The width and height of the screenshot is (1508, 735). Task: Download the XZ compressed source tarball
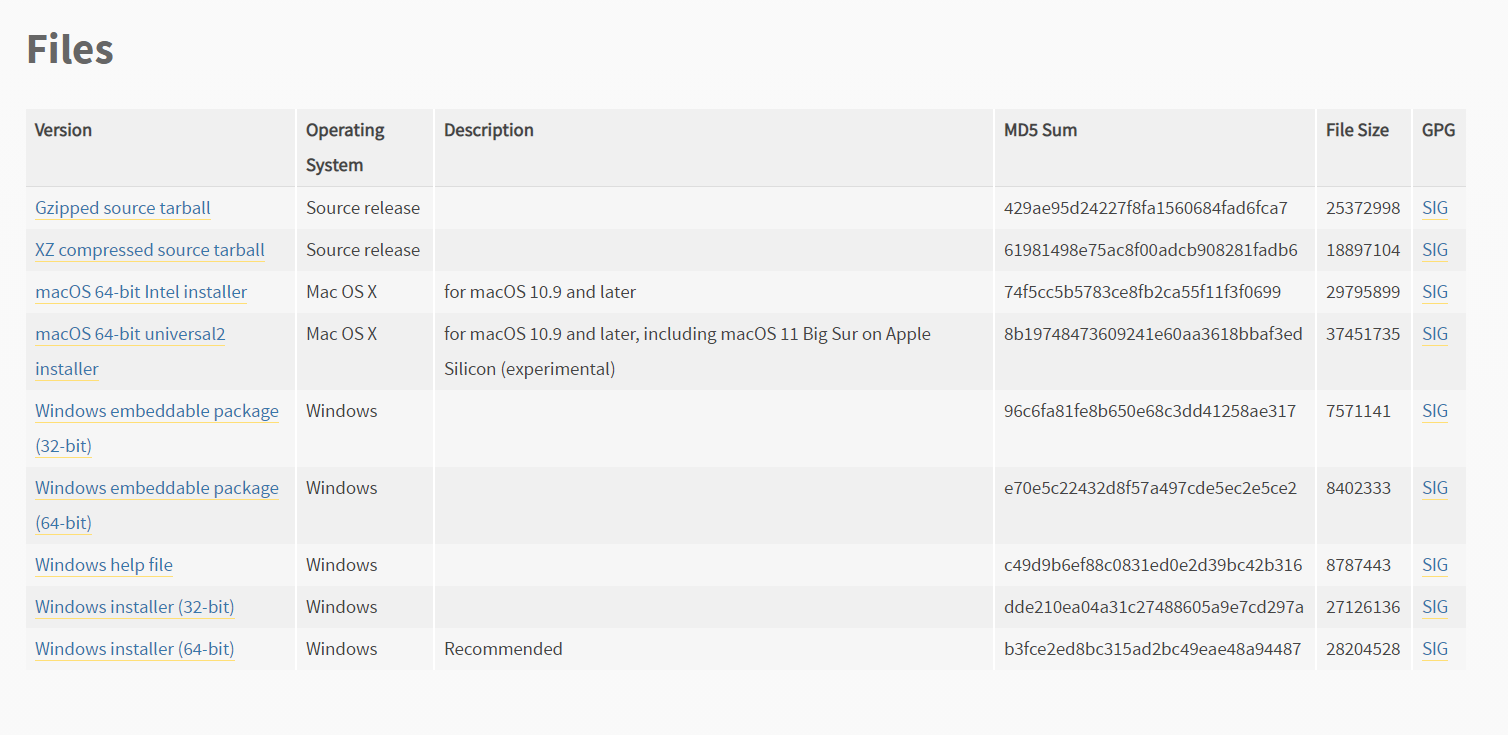pos(150,250)
